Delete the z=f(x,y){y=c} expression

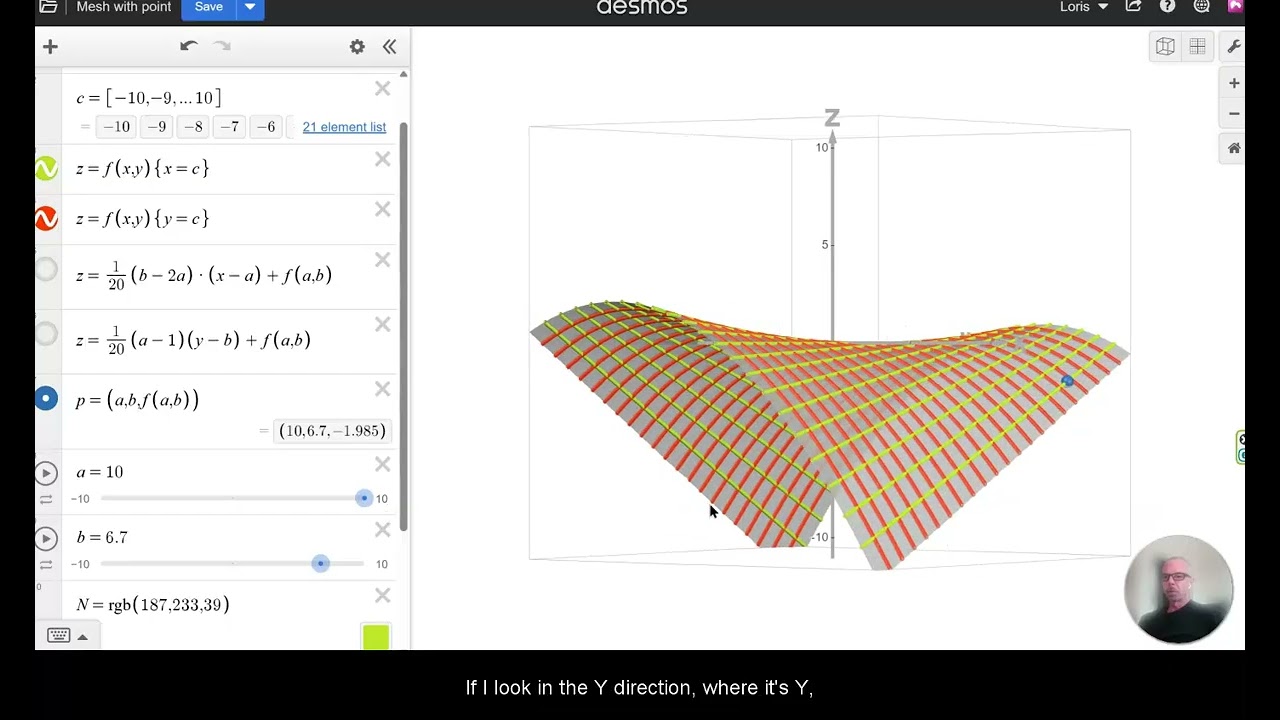click(382, 209)
